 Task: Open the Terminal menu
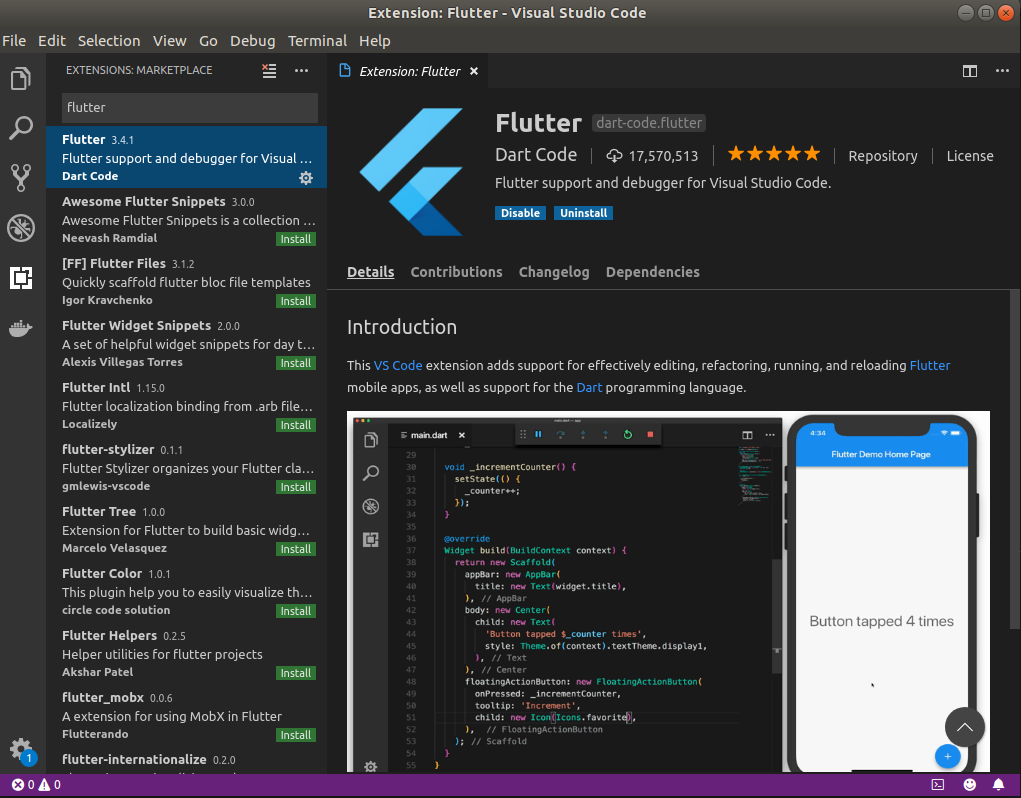[x=317, y=40]
